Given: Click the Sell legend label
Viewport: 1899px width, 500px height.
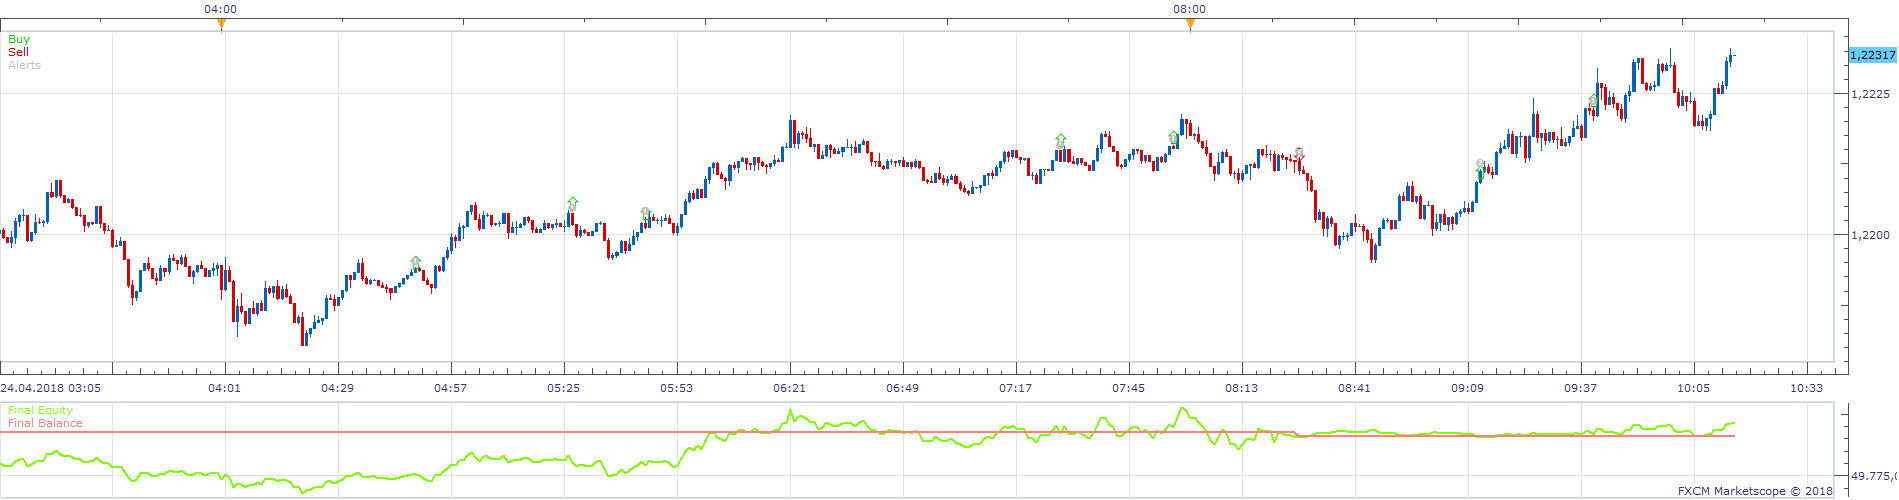Looking at the screenshot, I should (x=19, y=52).
